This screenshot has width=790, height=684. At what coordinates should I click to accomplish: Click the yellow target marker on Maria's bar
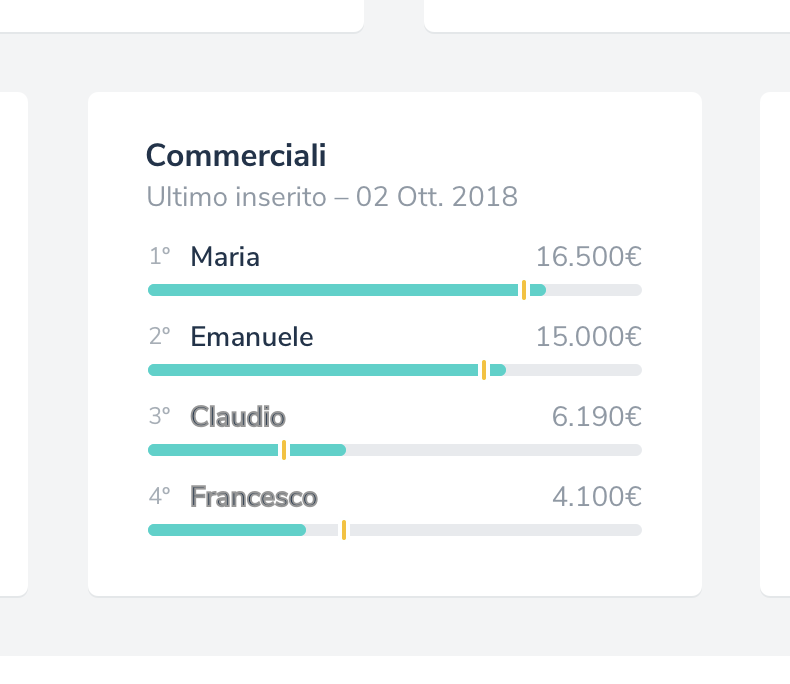pos(524,290)
